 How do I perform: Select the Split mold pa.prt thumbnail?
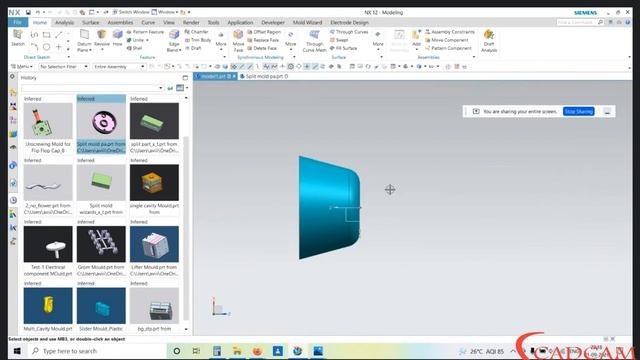click(x=101, y=121)
